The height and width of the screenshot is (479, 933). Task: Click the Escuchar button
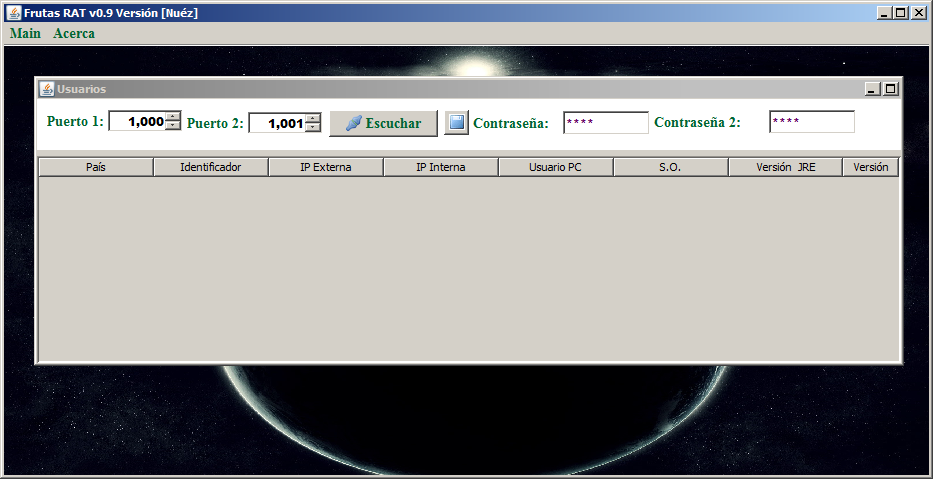pos(383,123)
